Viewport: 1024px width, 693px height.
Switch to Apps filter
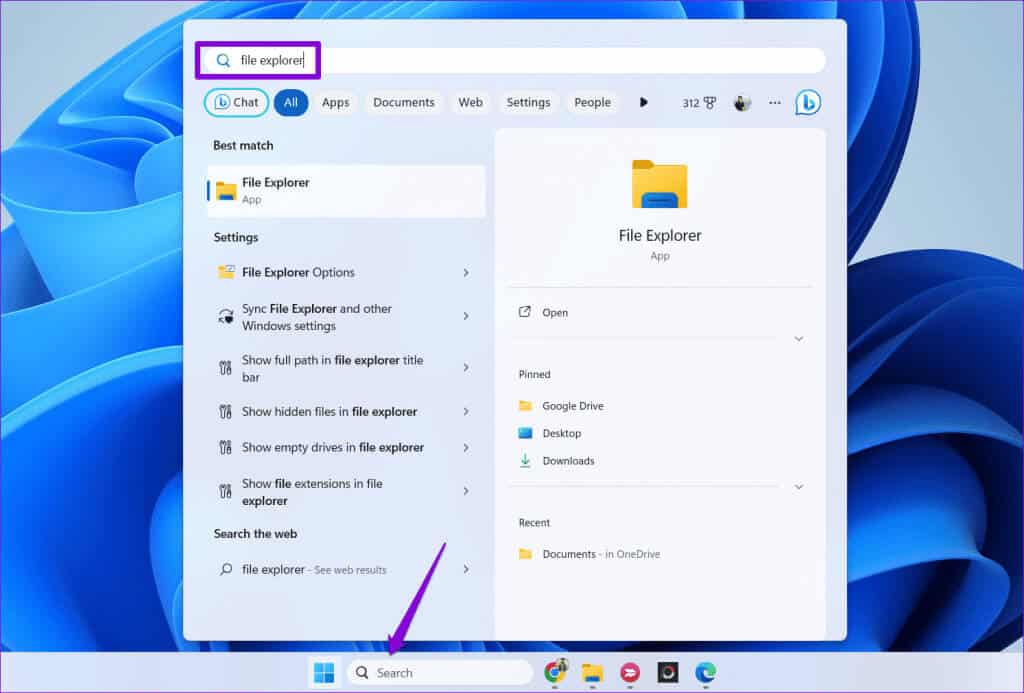click(x=336, y=103)
